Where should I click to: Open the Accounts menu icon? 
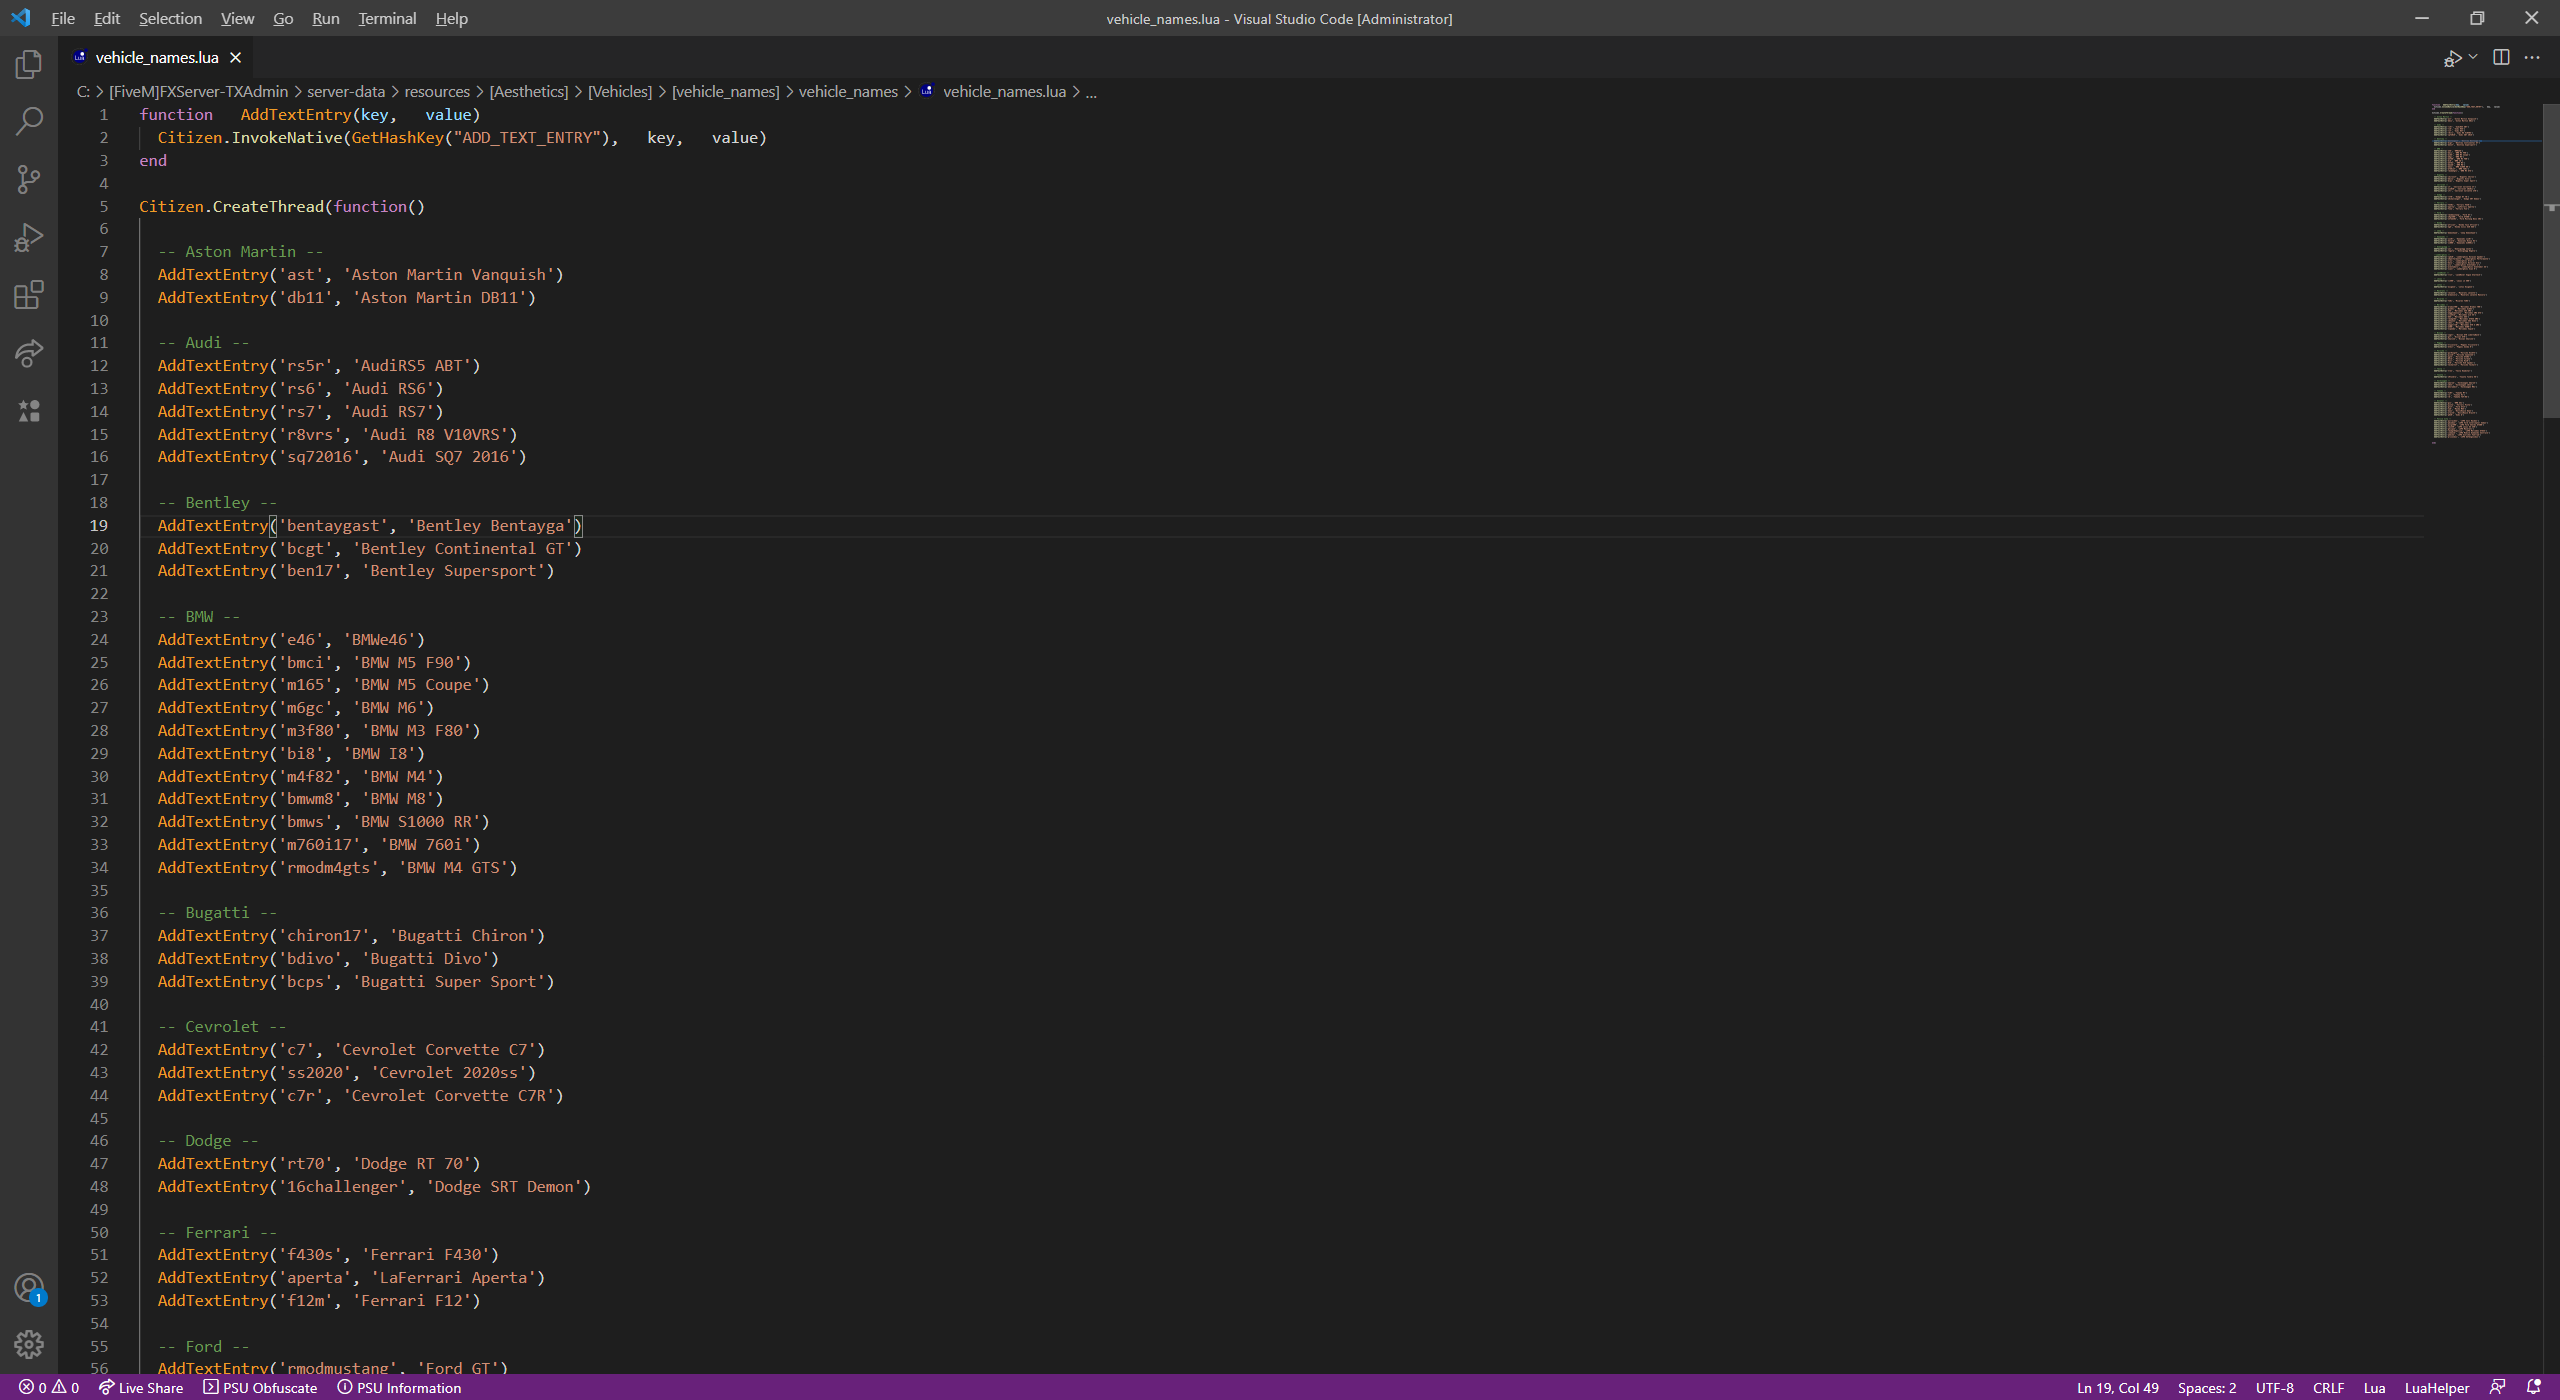[x=29, y=1288]
